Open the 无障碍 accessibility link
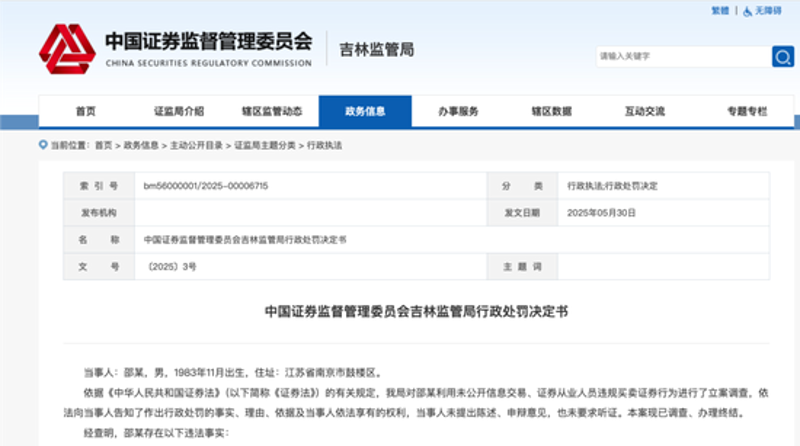The width and height of the screenshot is (800, 446). pyautogui.click(x=768, y=11)
